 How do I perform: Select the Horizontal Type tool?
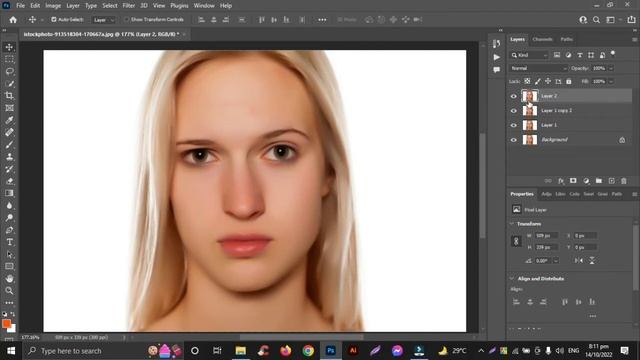[9, 242]
